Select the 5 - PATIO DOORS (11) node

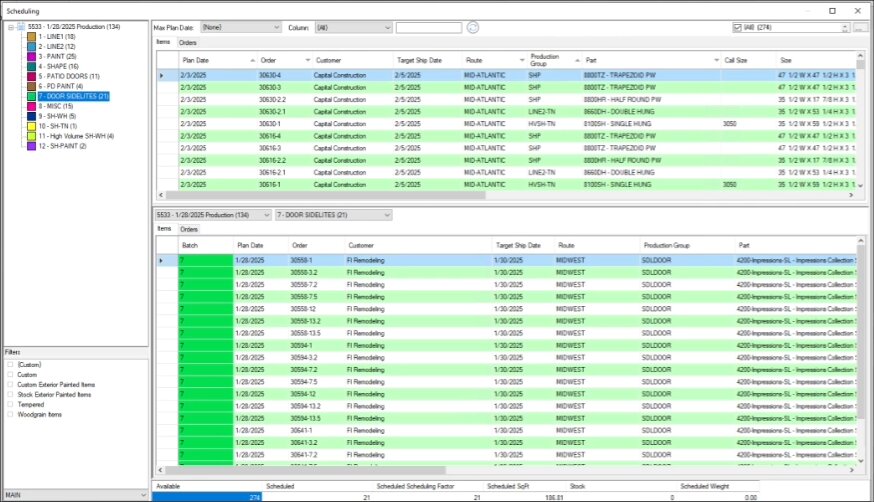pos(69,76)
